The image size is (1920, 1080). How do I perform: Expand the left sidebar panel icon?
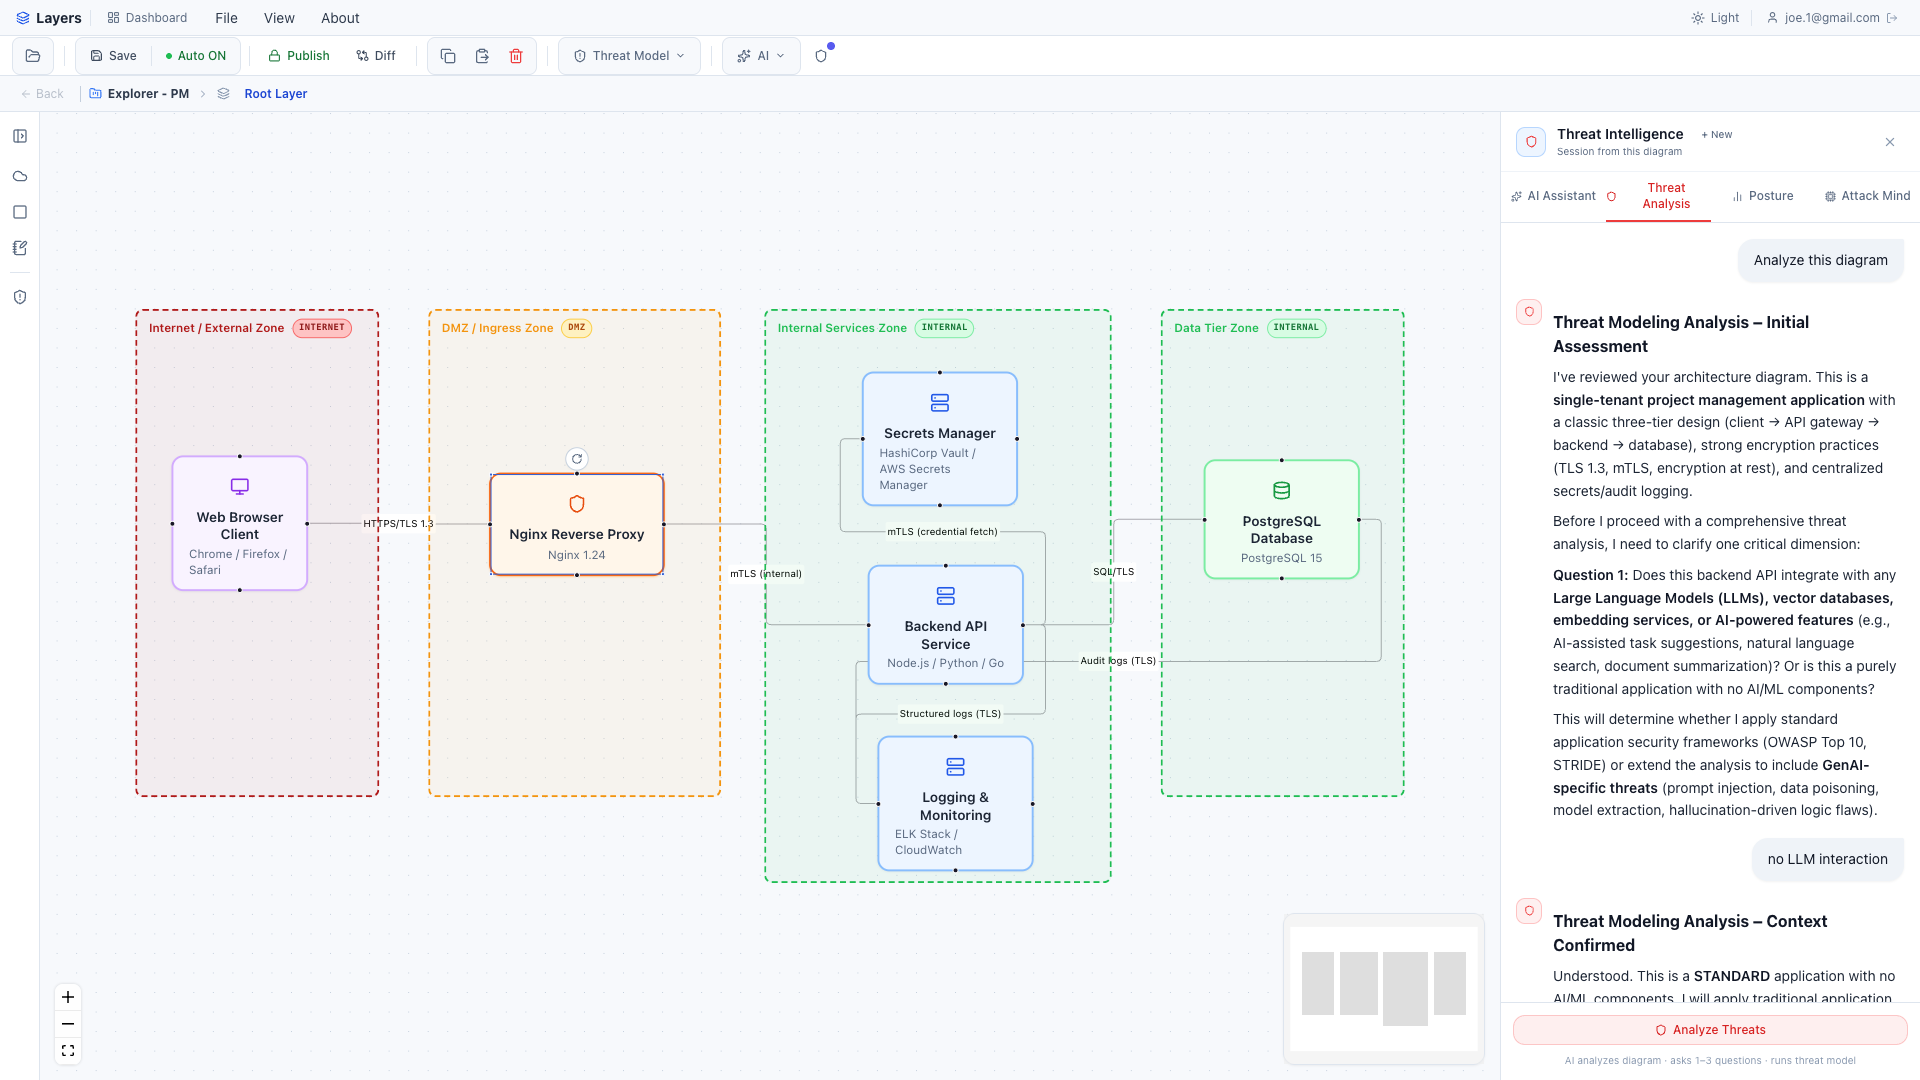pos(20,136)
